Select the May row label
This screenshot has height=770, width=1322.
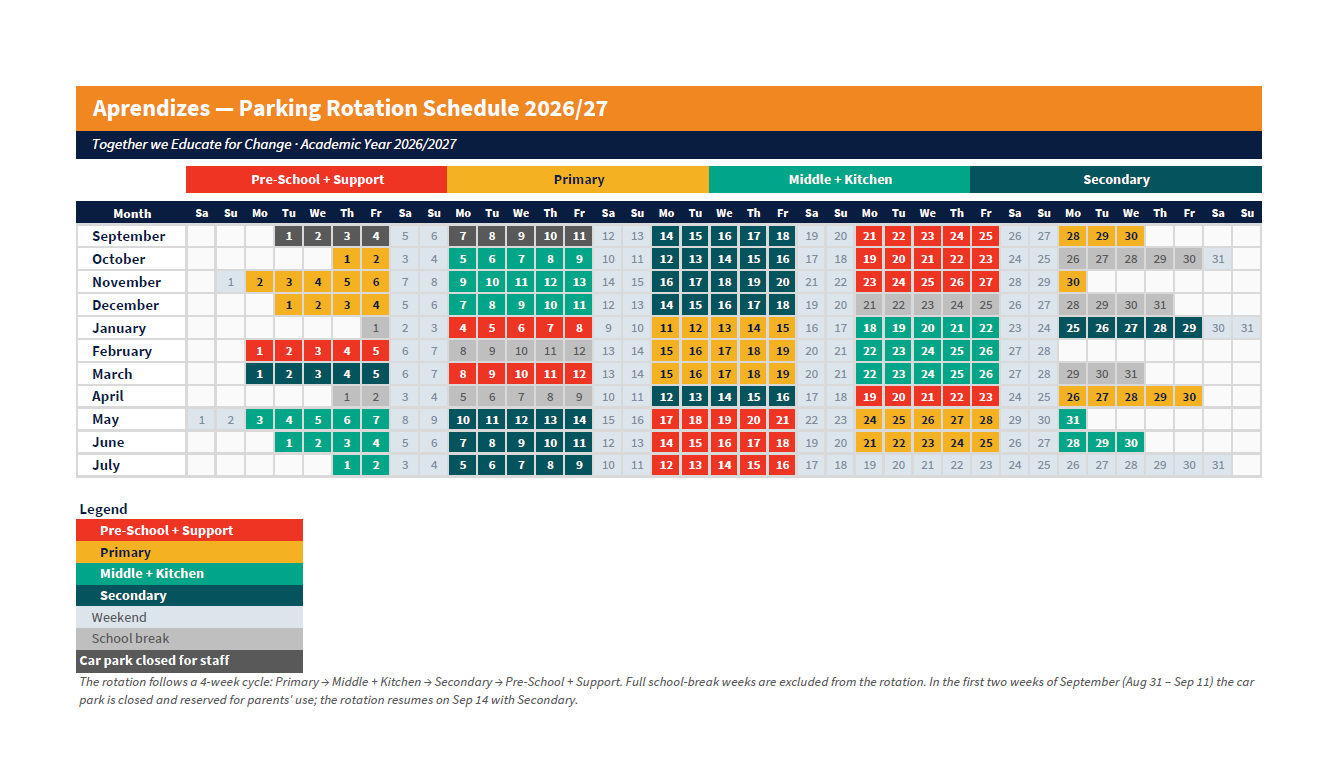132,420
